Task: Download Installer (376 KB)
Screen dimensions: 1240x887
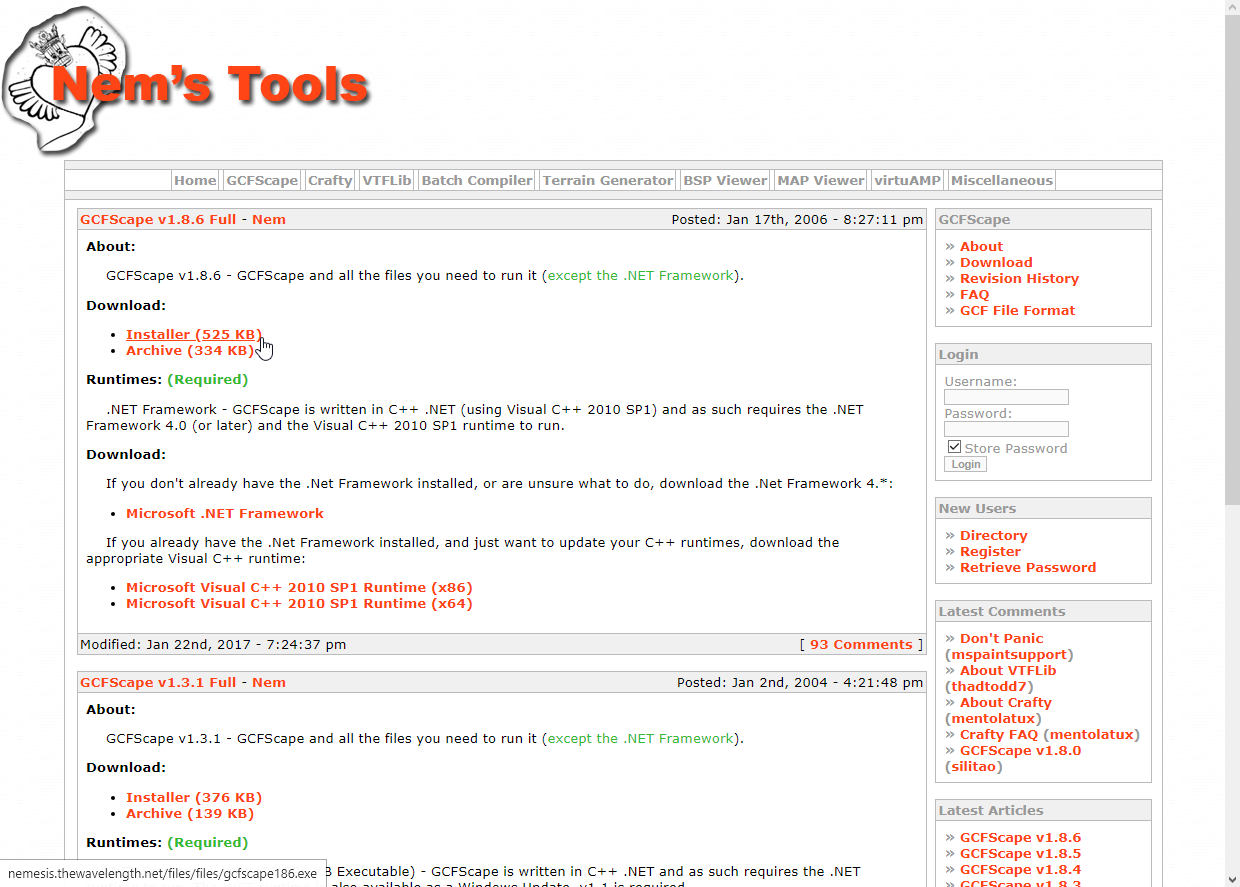Action: tap(194, 797)
